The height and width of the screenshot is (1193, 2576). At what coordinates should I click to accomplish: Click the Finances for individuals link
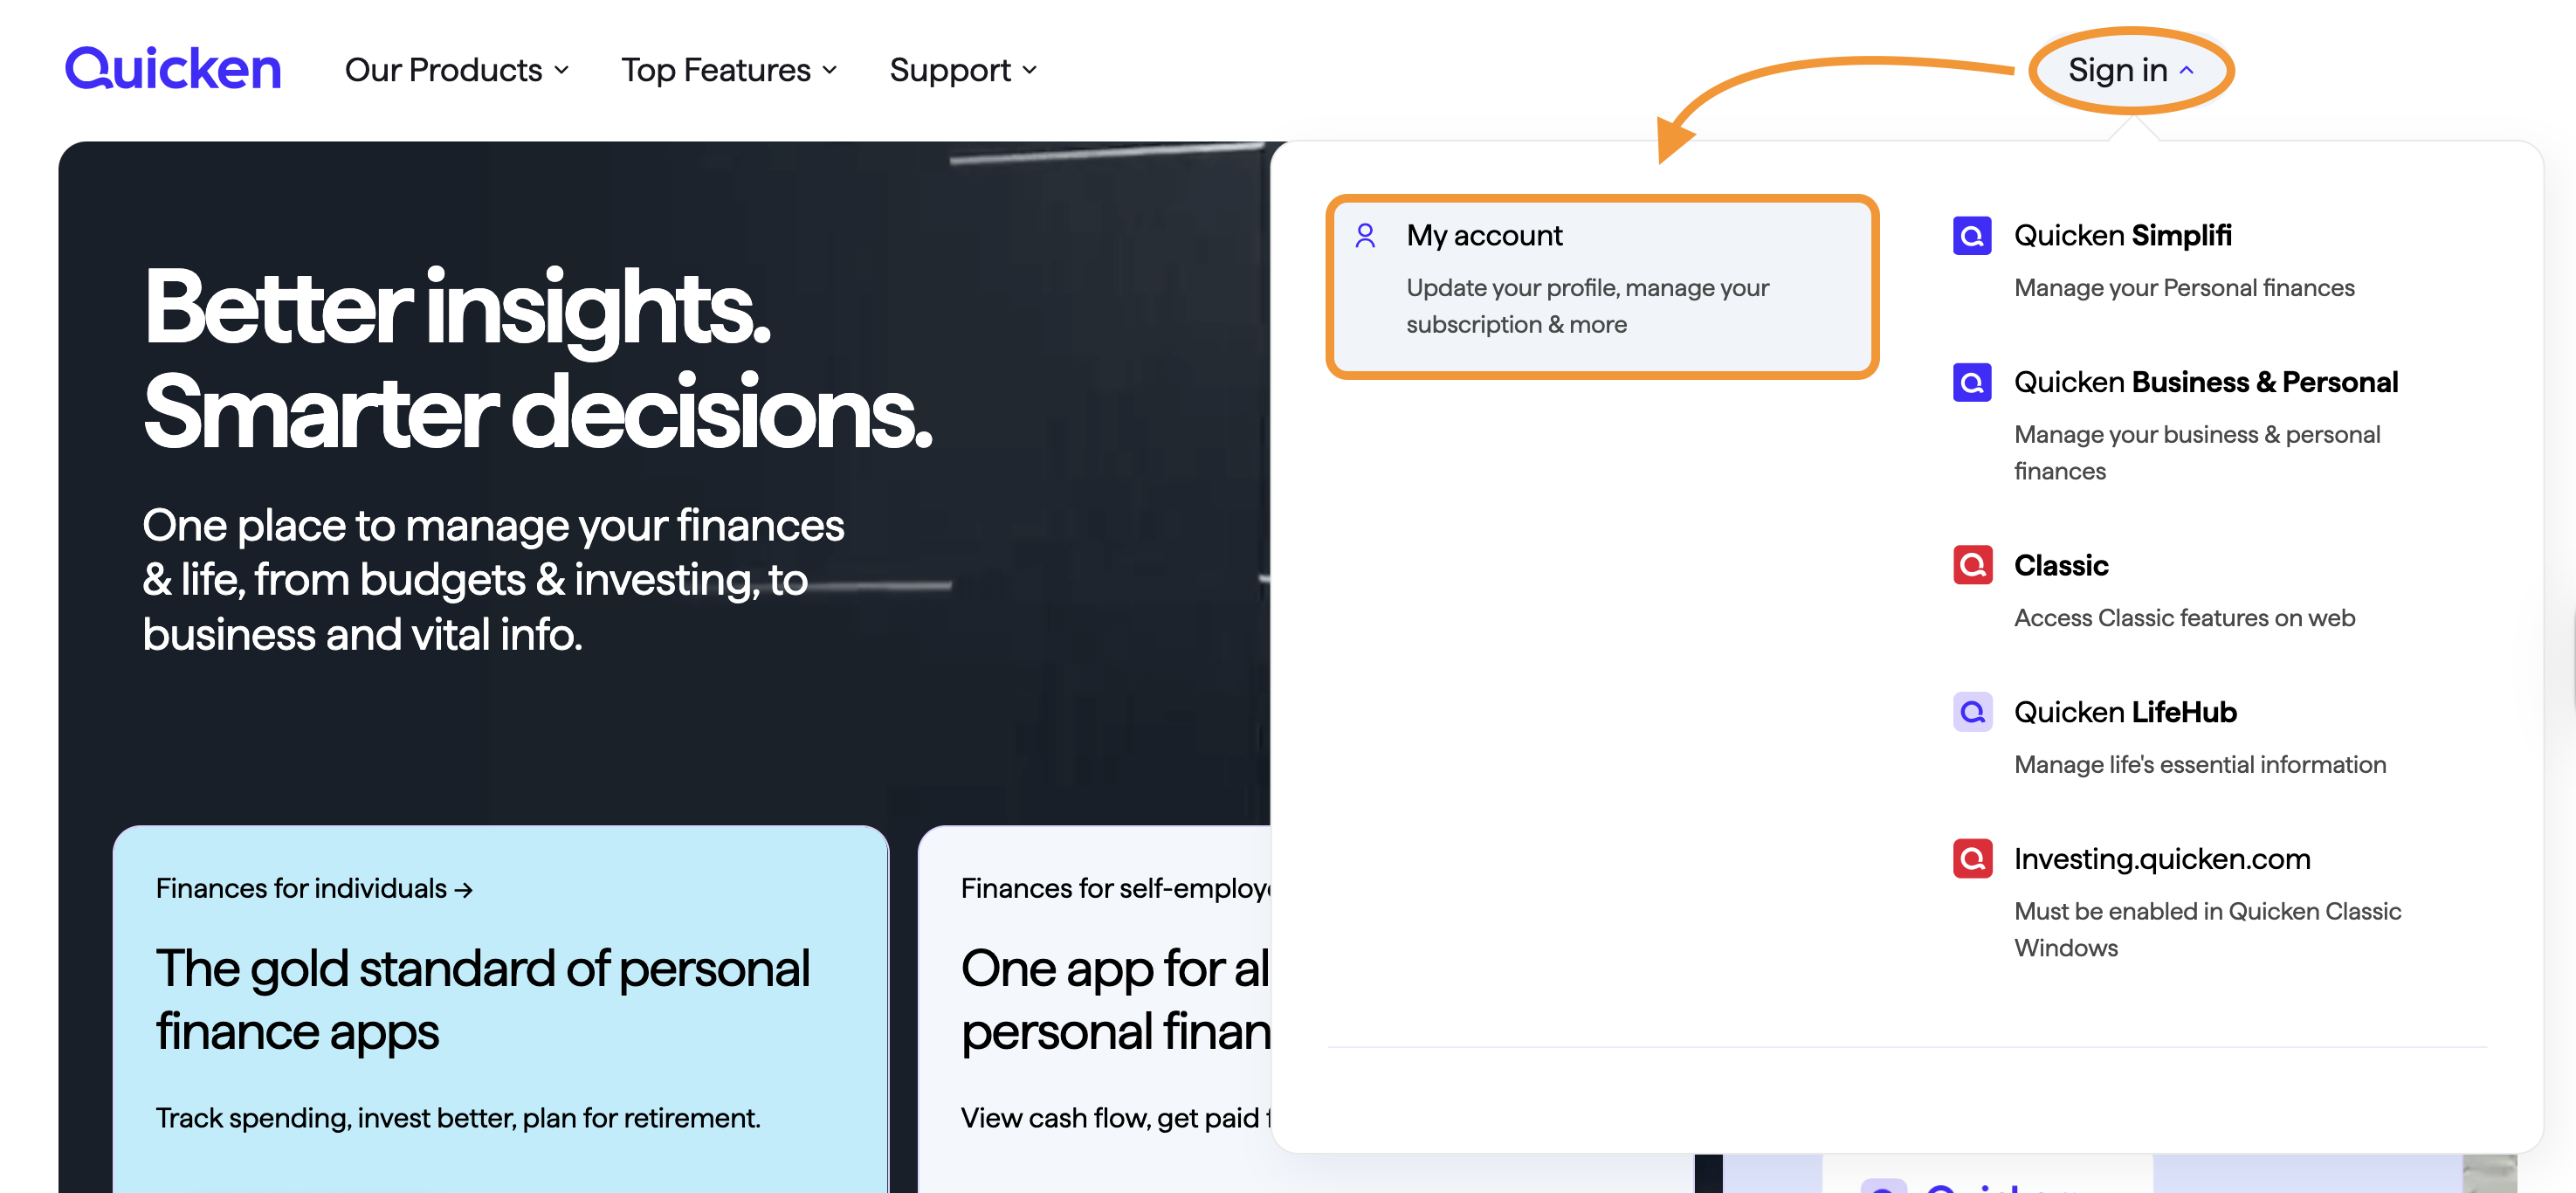click(314, 889)
